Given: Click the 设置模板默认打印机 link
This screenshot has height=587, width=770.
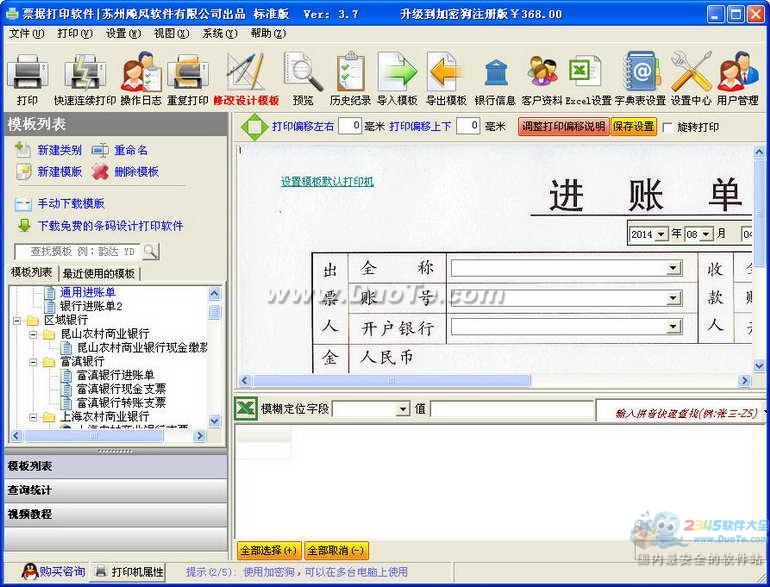Looking at the screenshot, I should tap(327, 182).
